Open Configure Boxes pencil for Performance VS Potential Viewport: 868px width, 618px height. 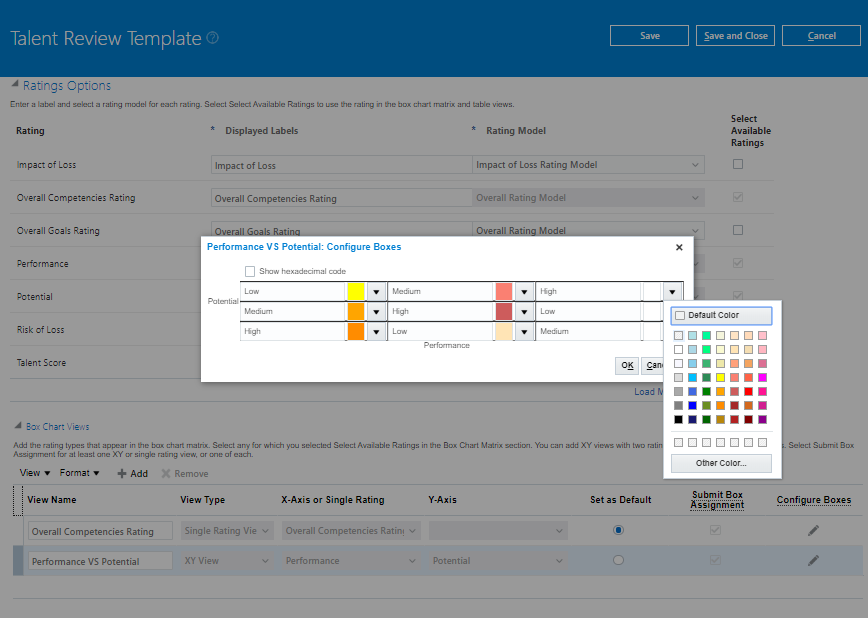pyautogui.click(x=813, y=560)
